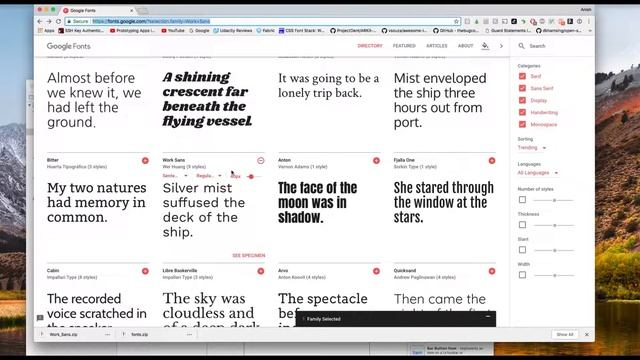Open the Work_Sans.zip download
This screenshot has width=640, height=360.
point(63,334)
